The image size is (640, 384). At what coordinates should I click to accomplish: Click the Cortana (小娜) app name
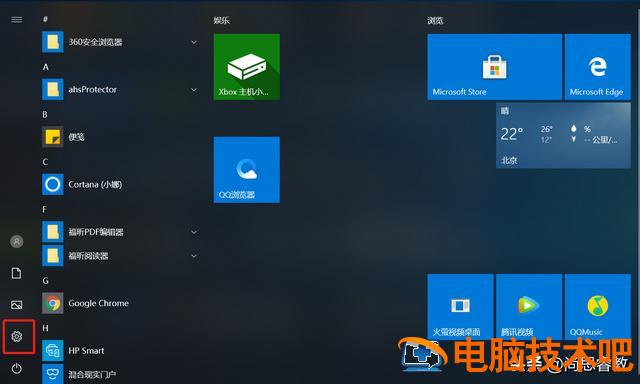tap(95, 184)
